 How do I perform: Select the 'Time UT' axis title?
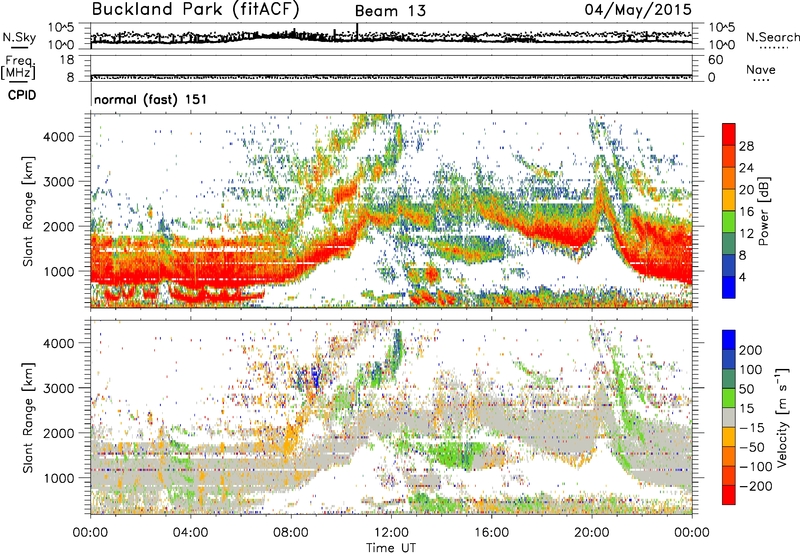pos(391,548)
